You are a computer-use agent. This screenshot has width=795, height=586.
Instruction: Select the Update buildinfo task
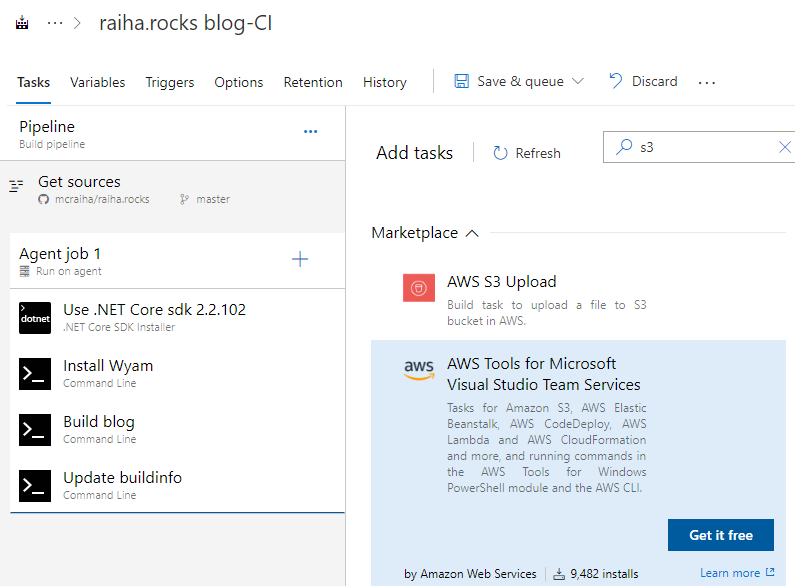click(177, 486)
